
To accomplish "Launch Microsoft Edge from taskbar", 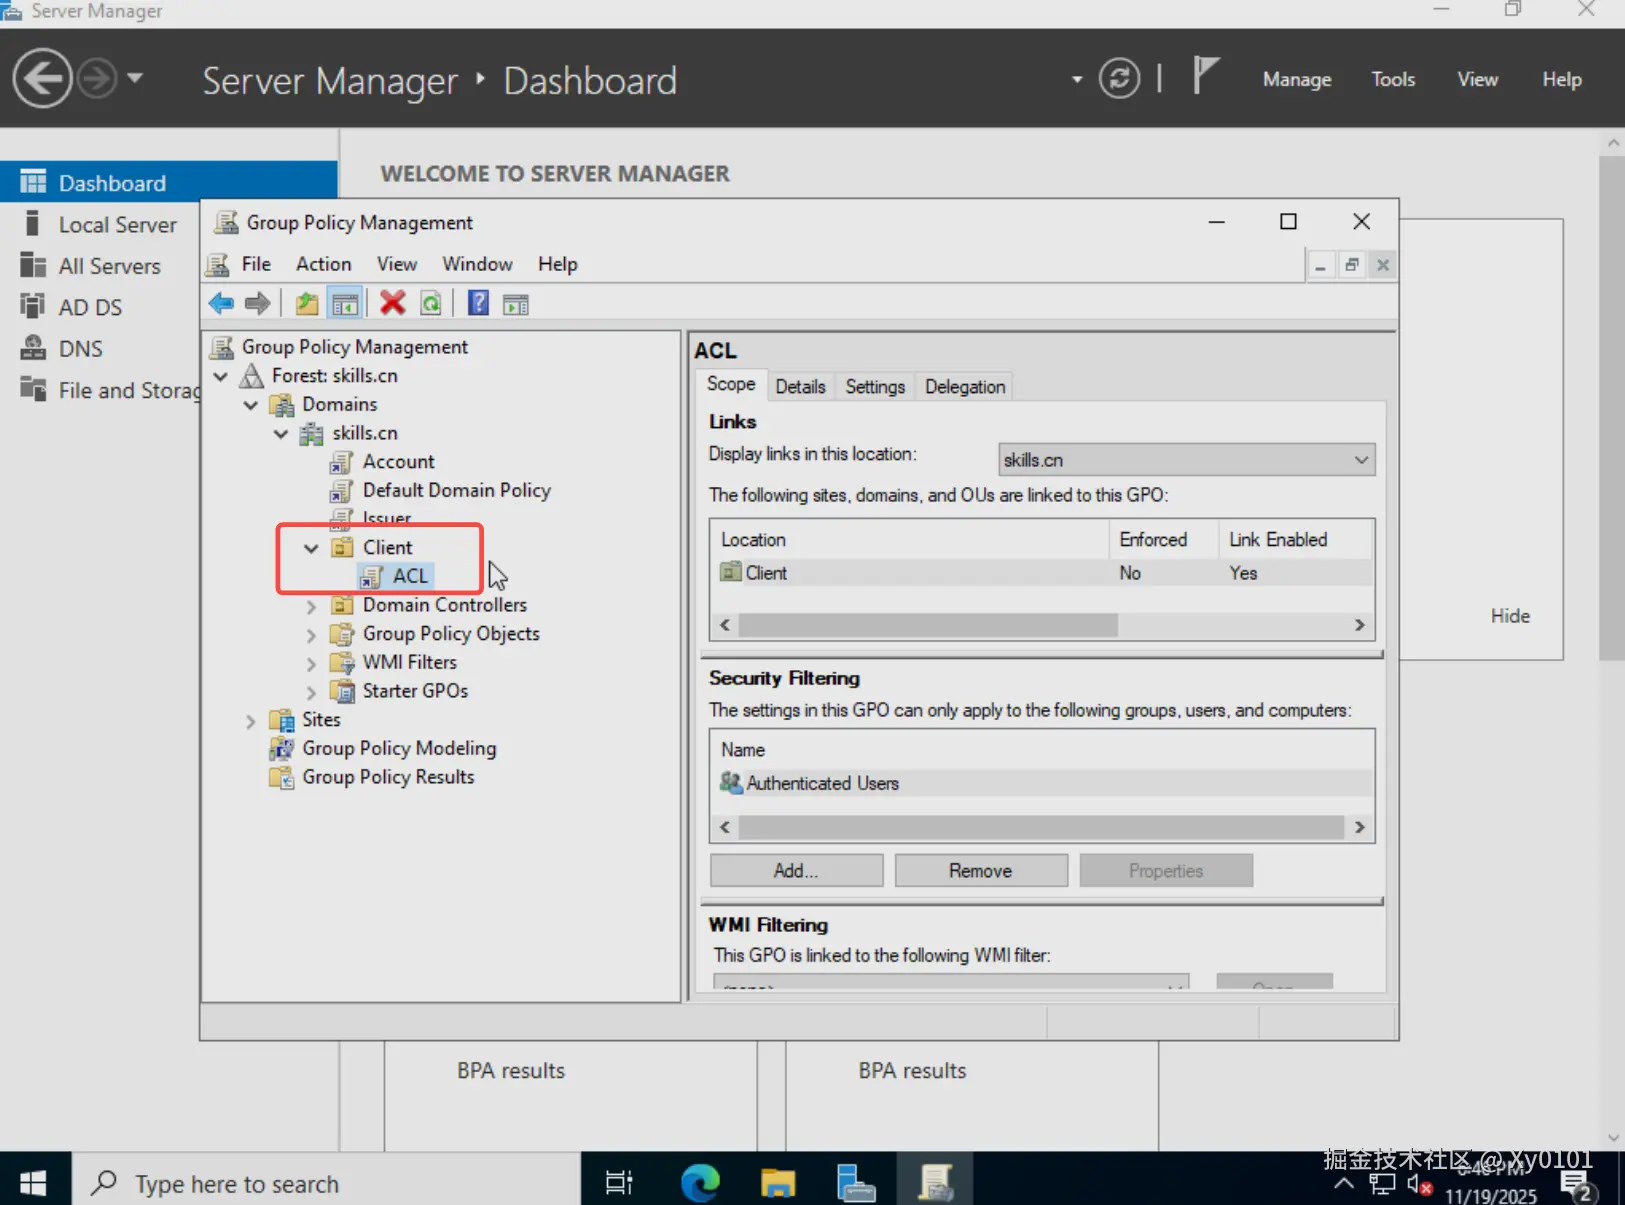I will coord(700,1182).
